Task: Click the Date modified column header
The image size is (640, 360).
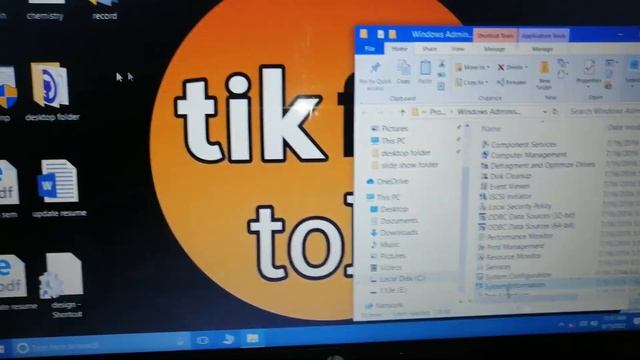Action: coord(623,127)
